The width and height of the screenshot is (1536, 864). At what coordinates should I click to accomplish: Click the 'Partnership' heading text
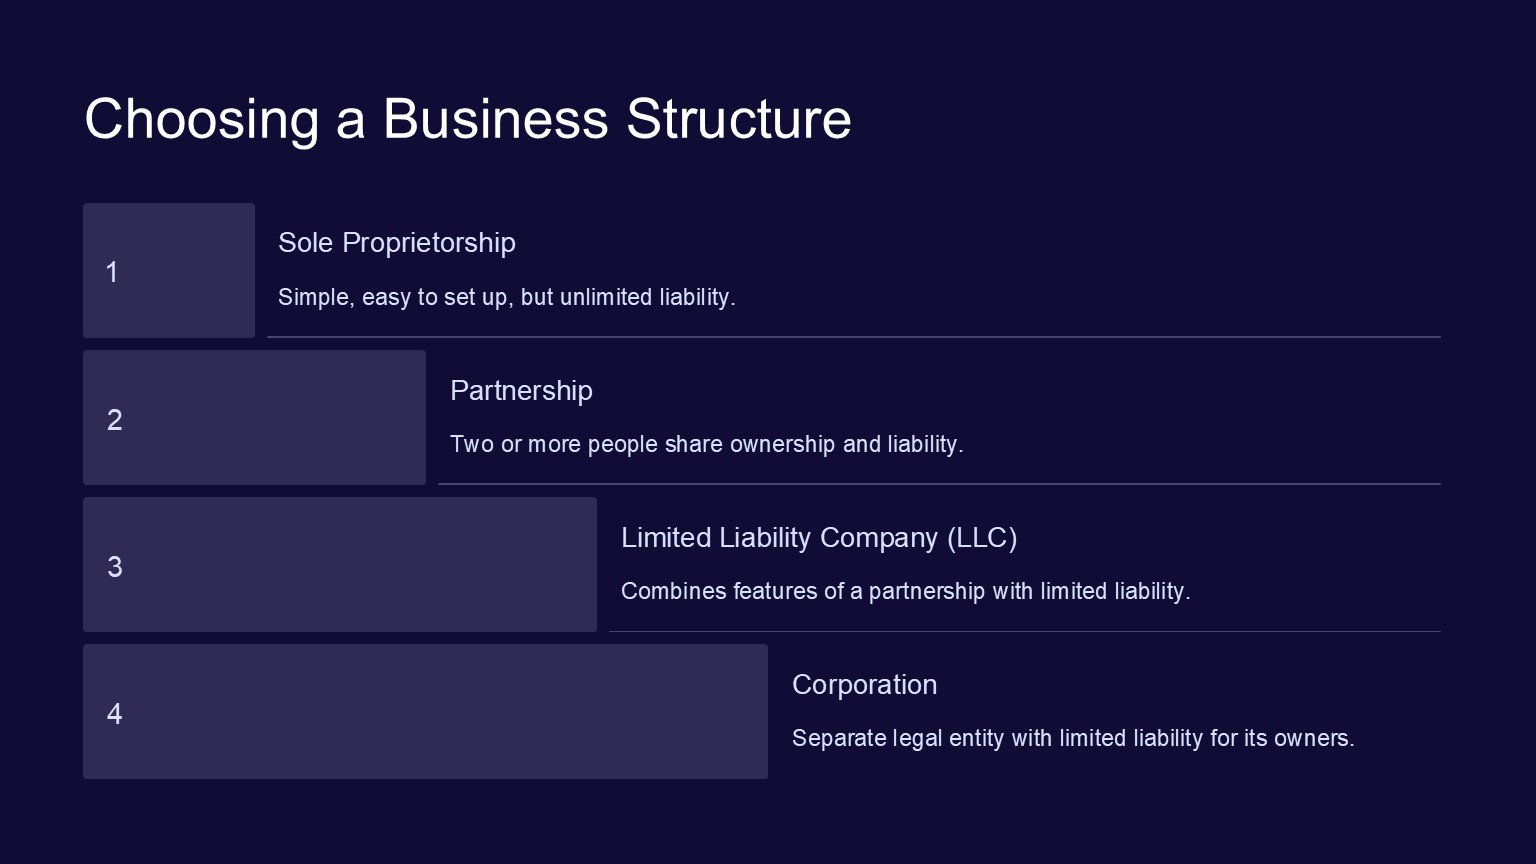521,390
